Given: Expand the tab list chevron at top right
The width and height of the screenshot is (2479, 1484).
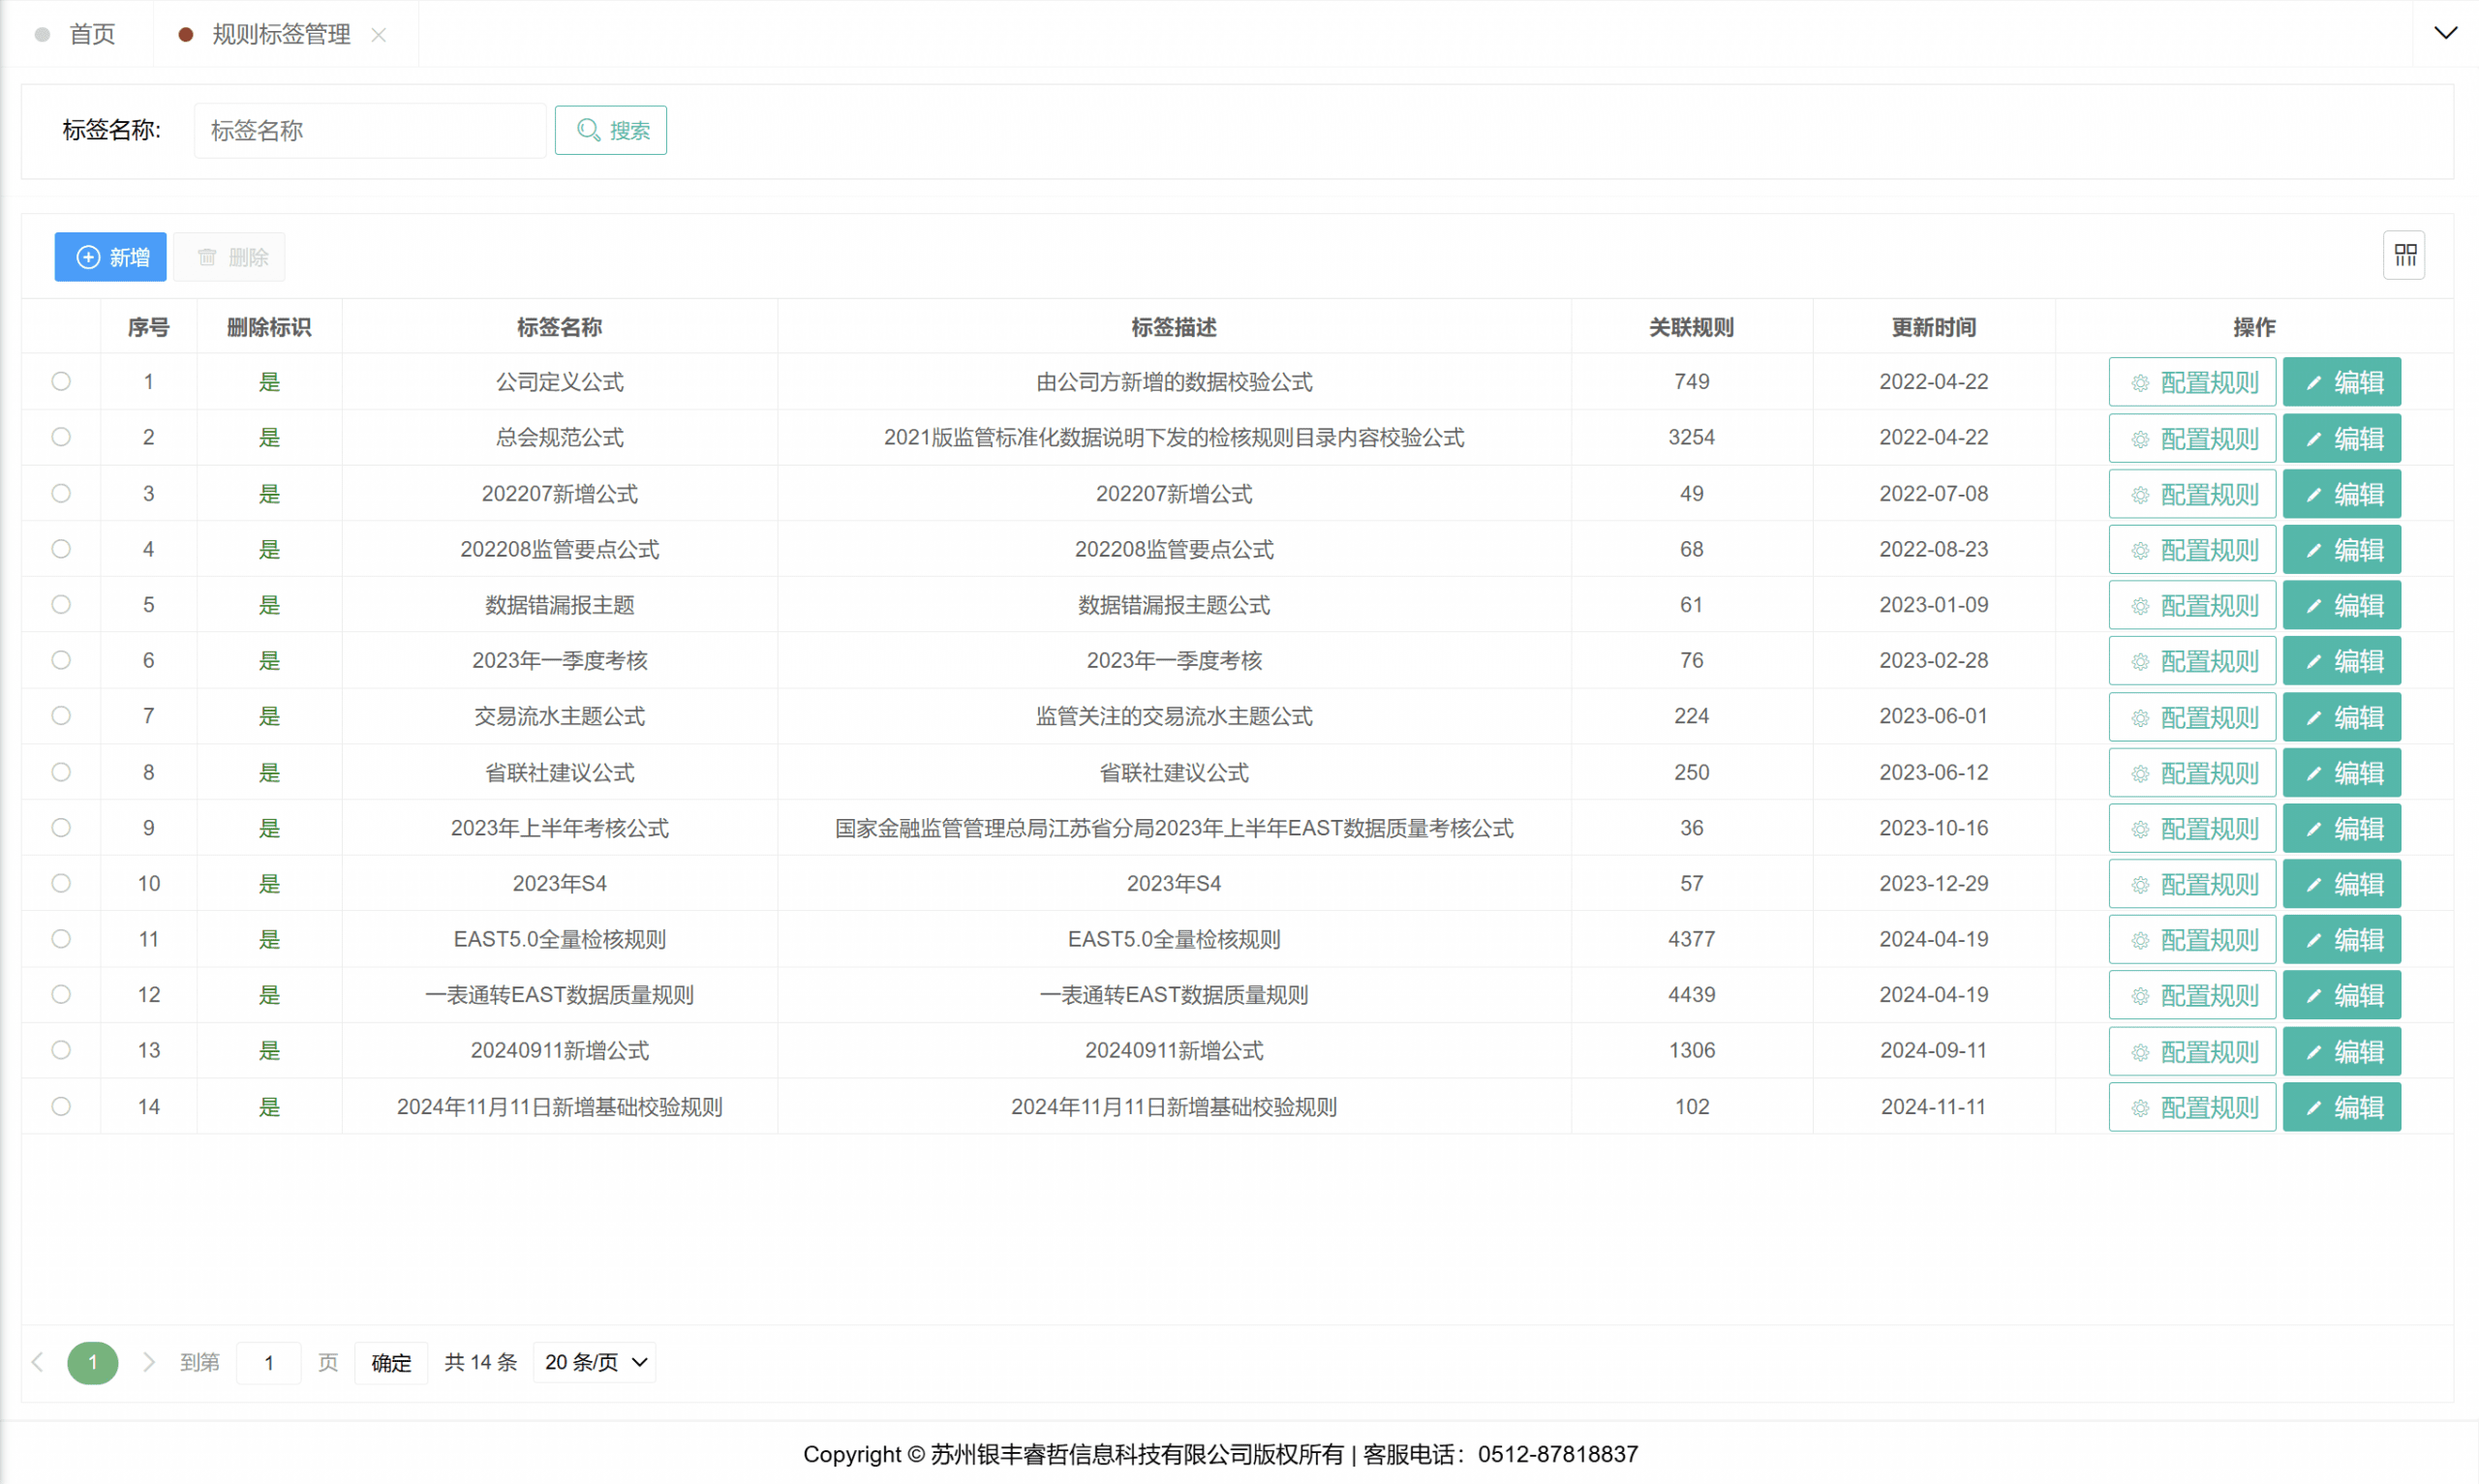Looking at the screenshot, I should pyautogui.click(x=2445, y=33).
